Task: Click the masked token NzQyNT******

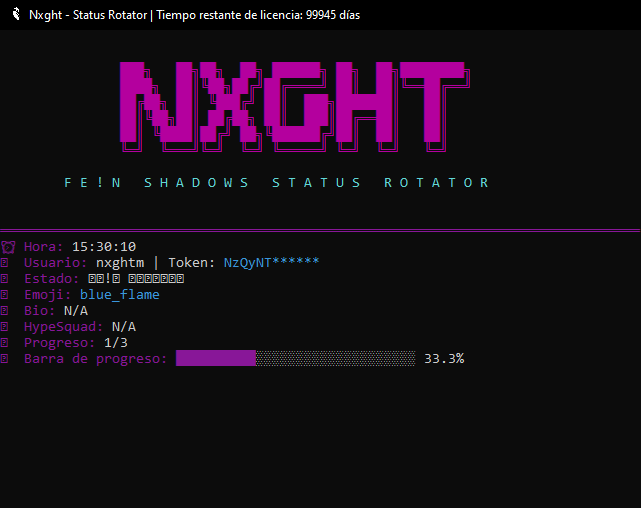Action: (x=271, y=263)
